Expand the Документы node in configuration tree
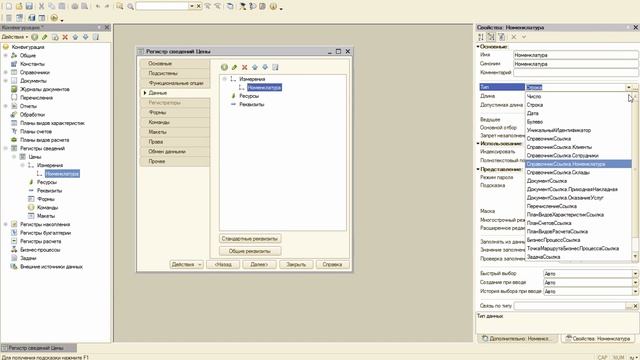 (6, 81)
